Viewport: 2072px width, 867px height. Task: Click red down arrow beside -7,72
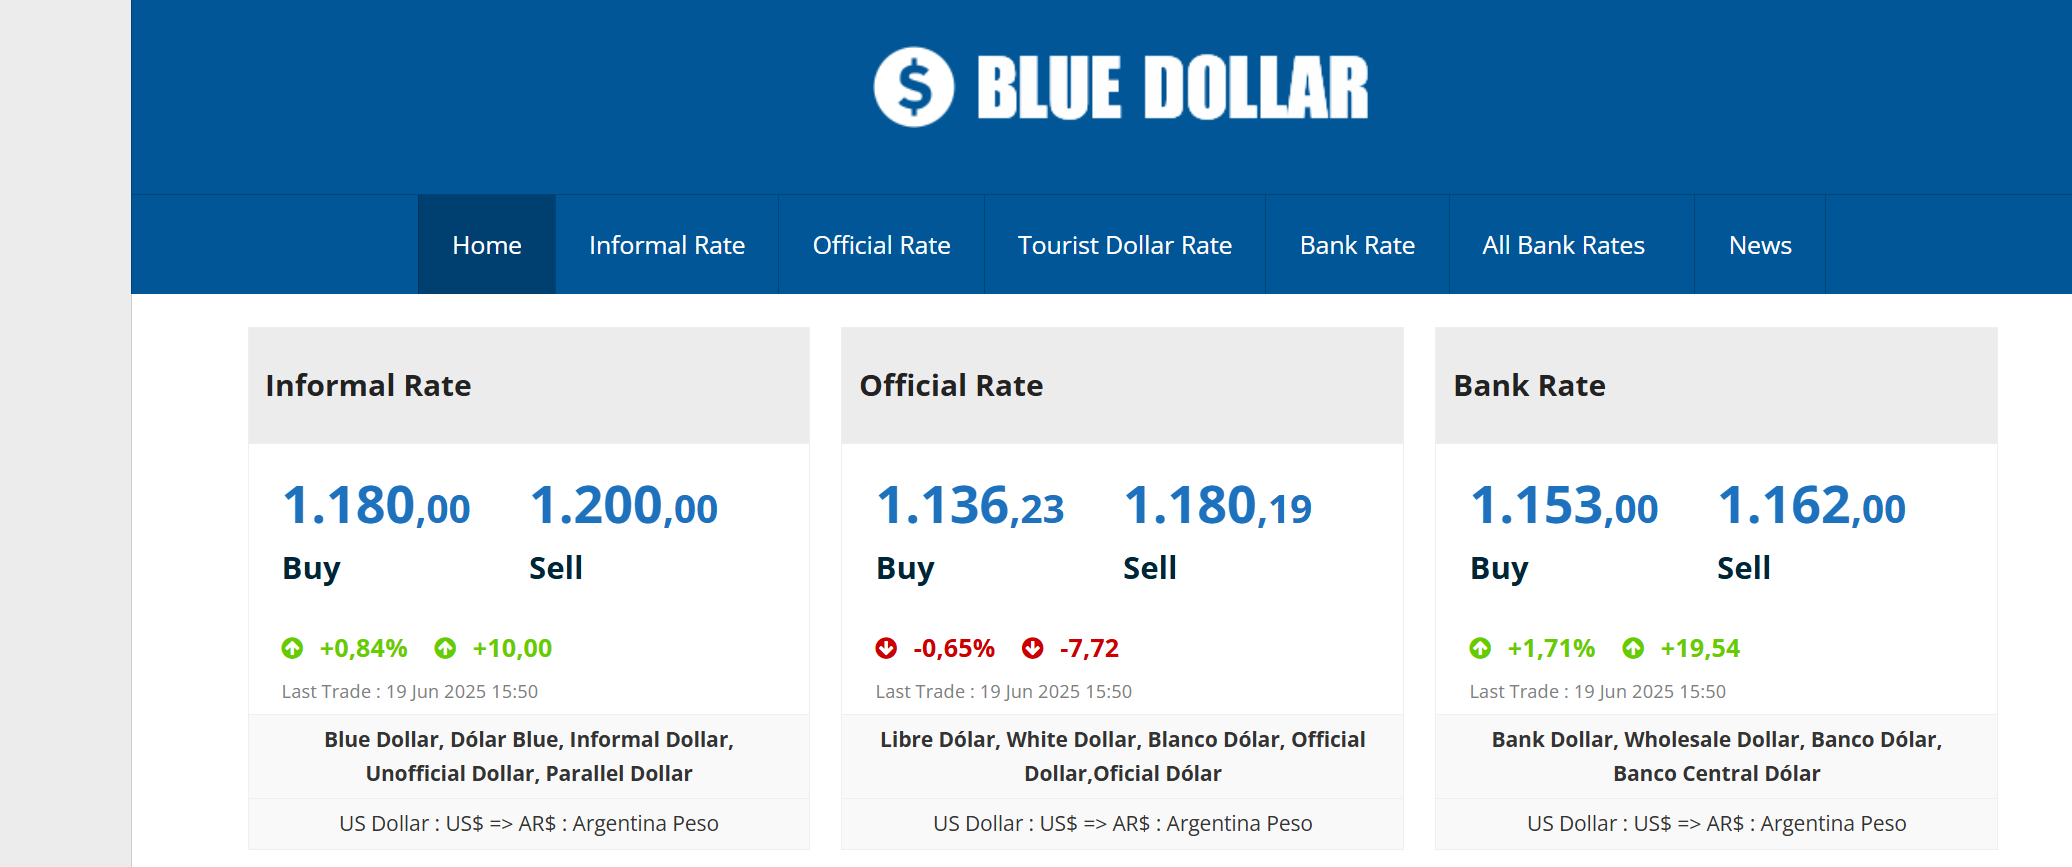1033,648
